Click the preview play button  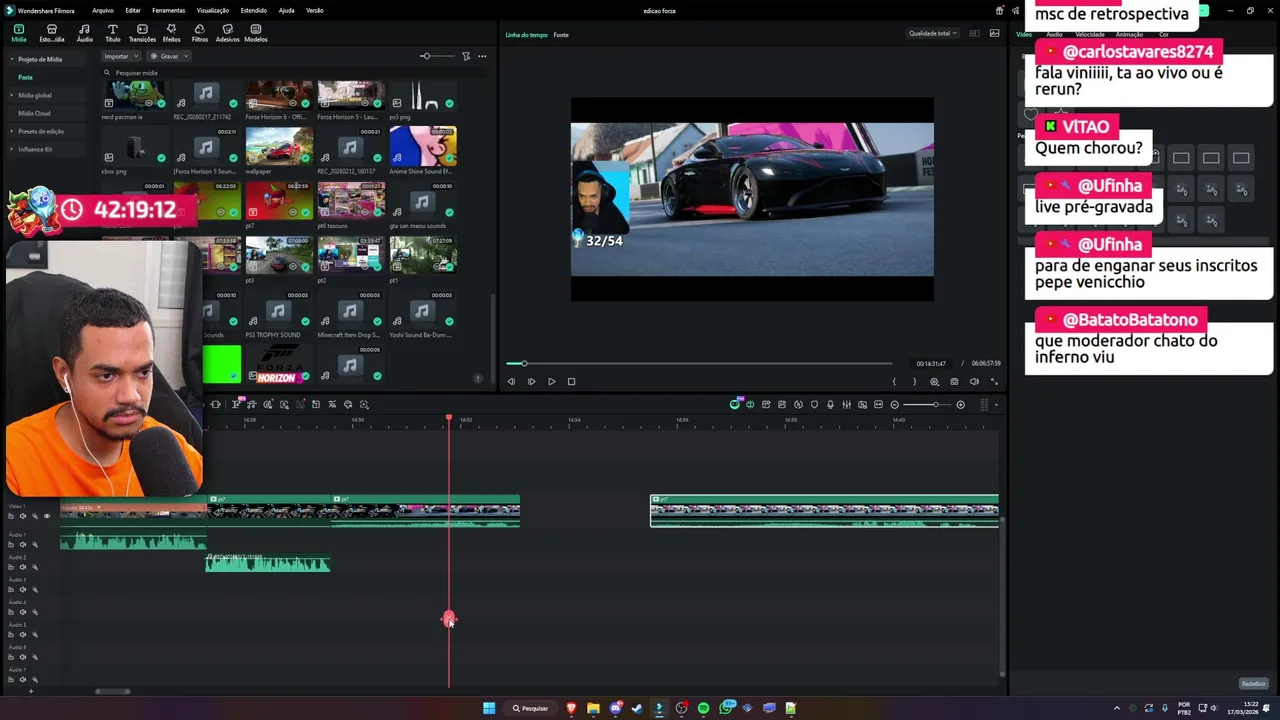551,381
